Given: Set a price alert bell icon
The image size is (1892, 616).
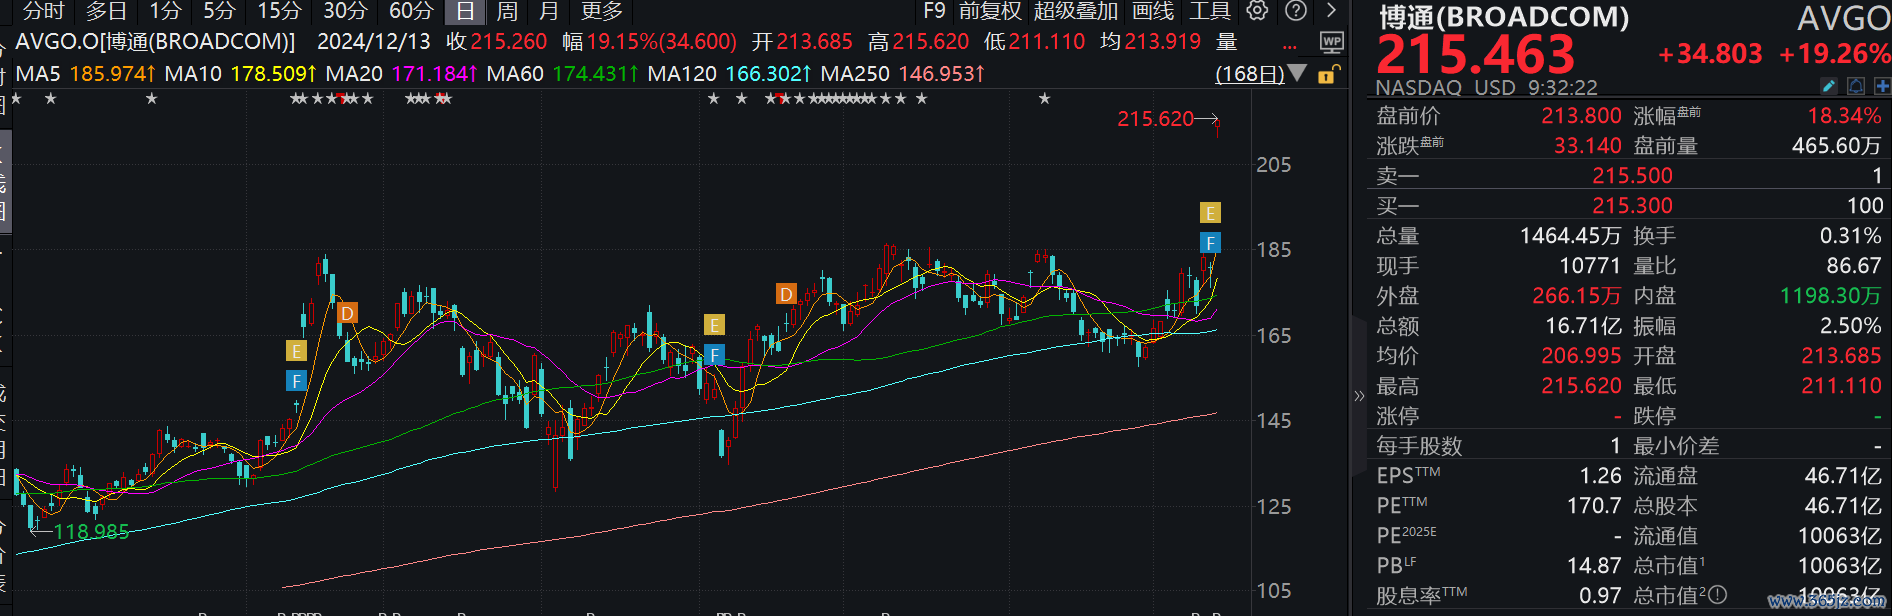Looking at the screenshot, I should 1855,87.
